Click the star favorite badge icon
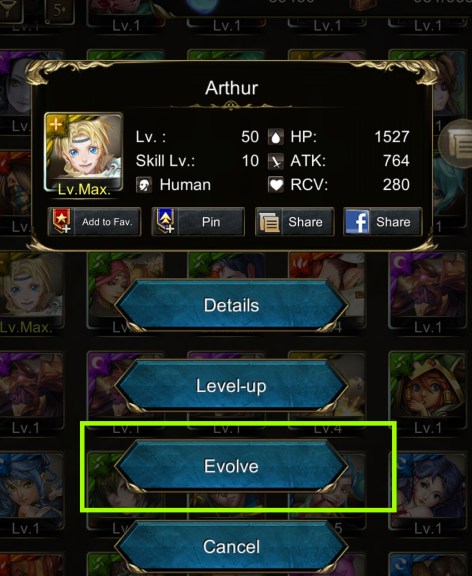 click(61, 221)
